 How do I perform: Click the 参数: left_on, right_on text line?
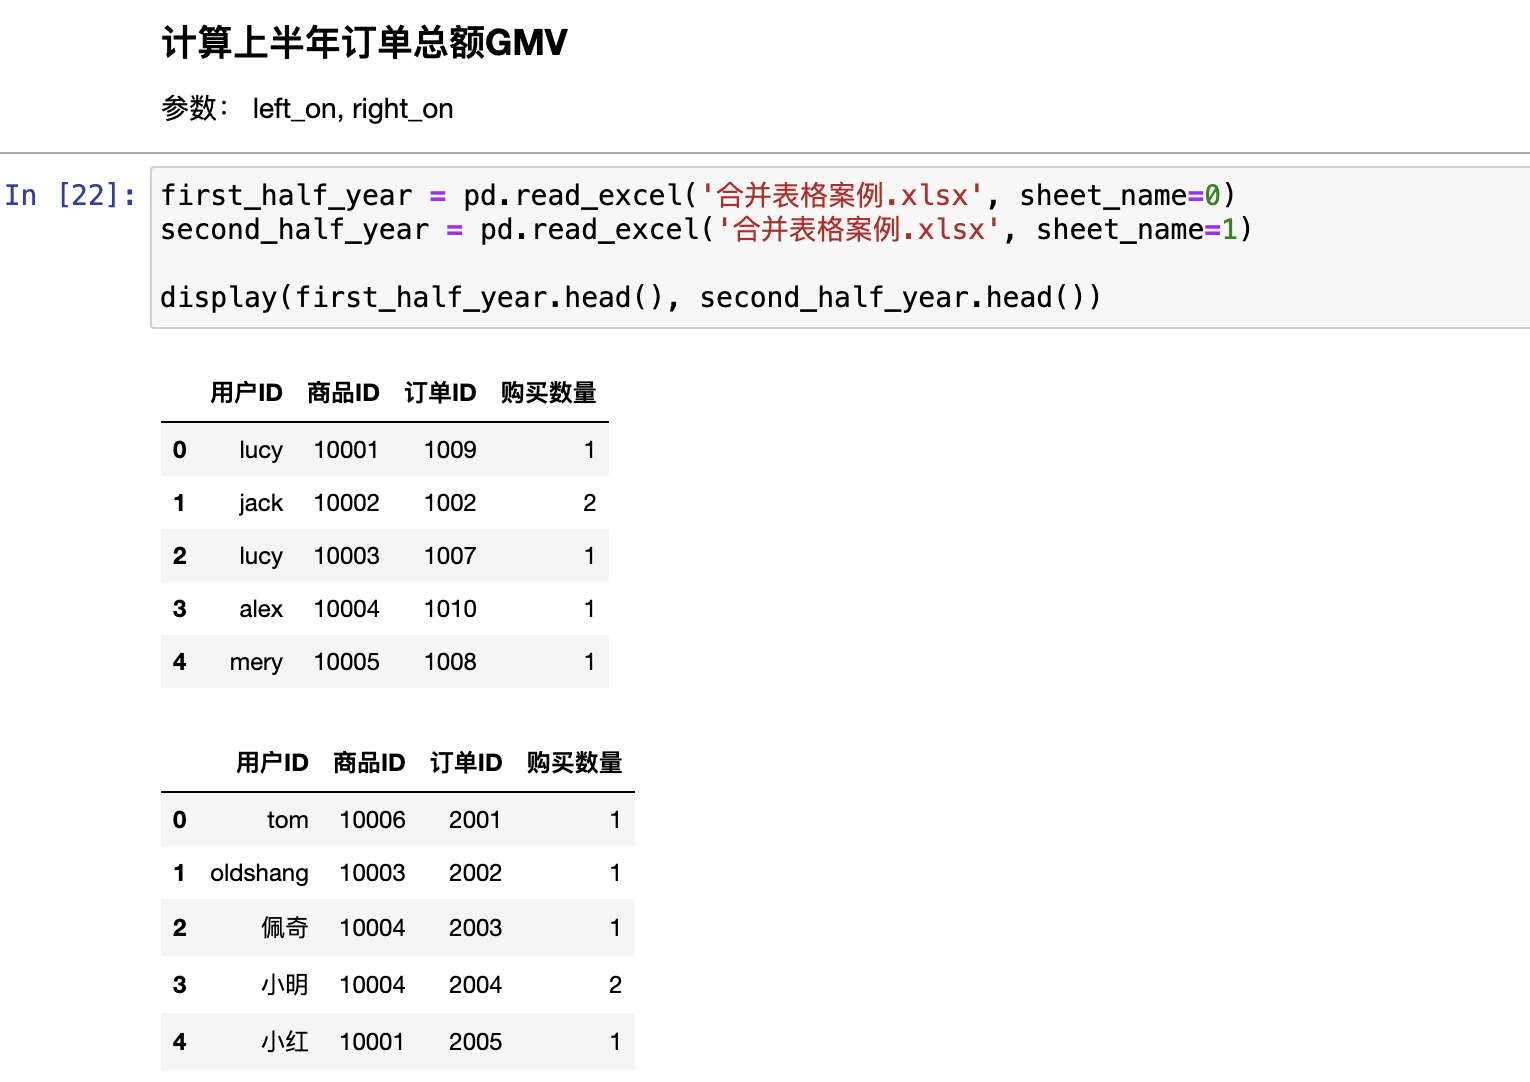(x=307, y=108)
